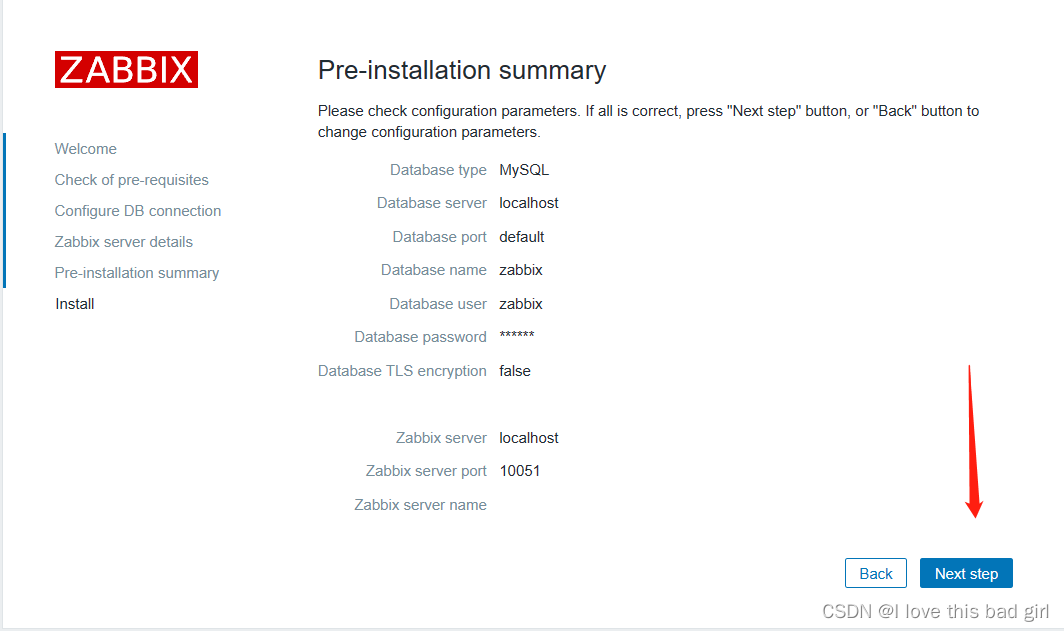Click the zabbix Database name value

coord(522,269)
